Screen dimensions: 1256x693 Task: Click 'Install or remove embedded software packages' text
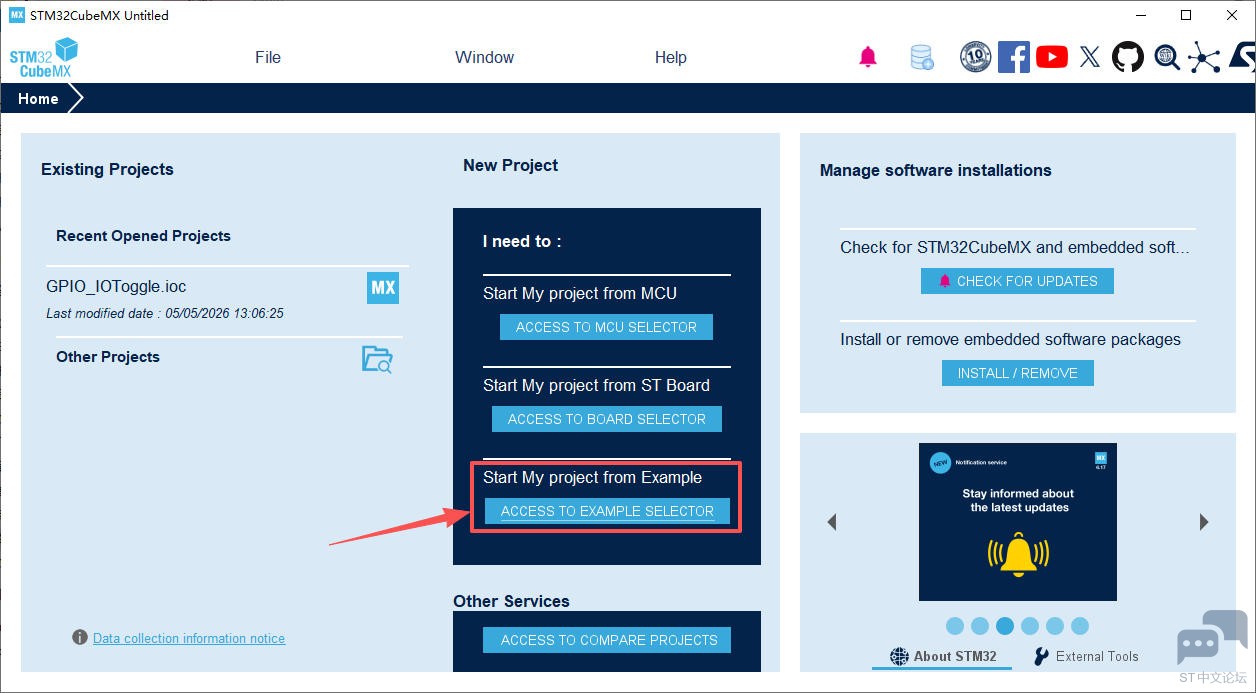click(1010, 339)
